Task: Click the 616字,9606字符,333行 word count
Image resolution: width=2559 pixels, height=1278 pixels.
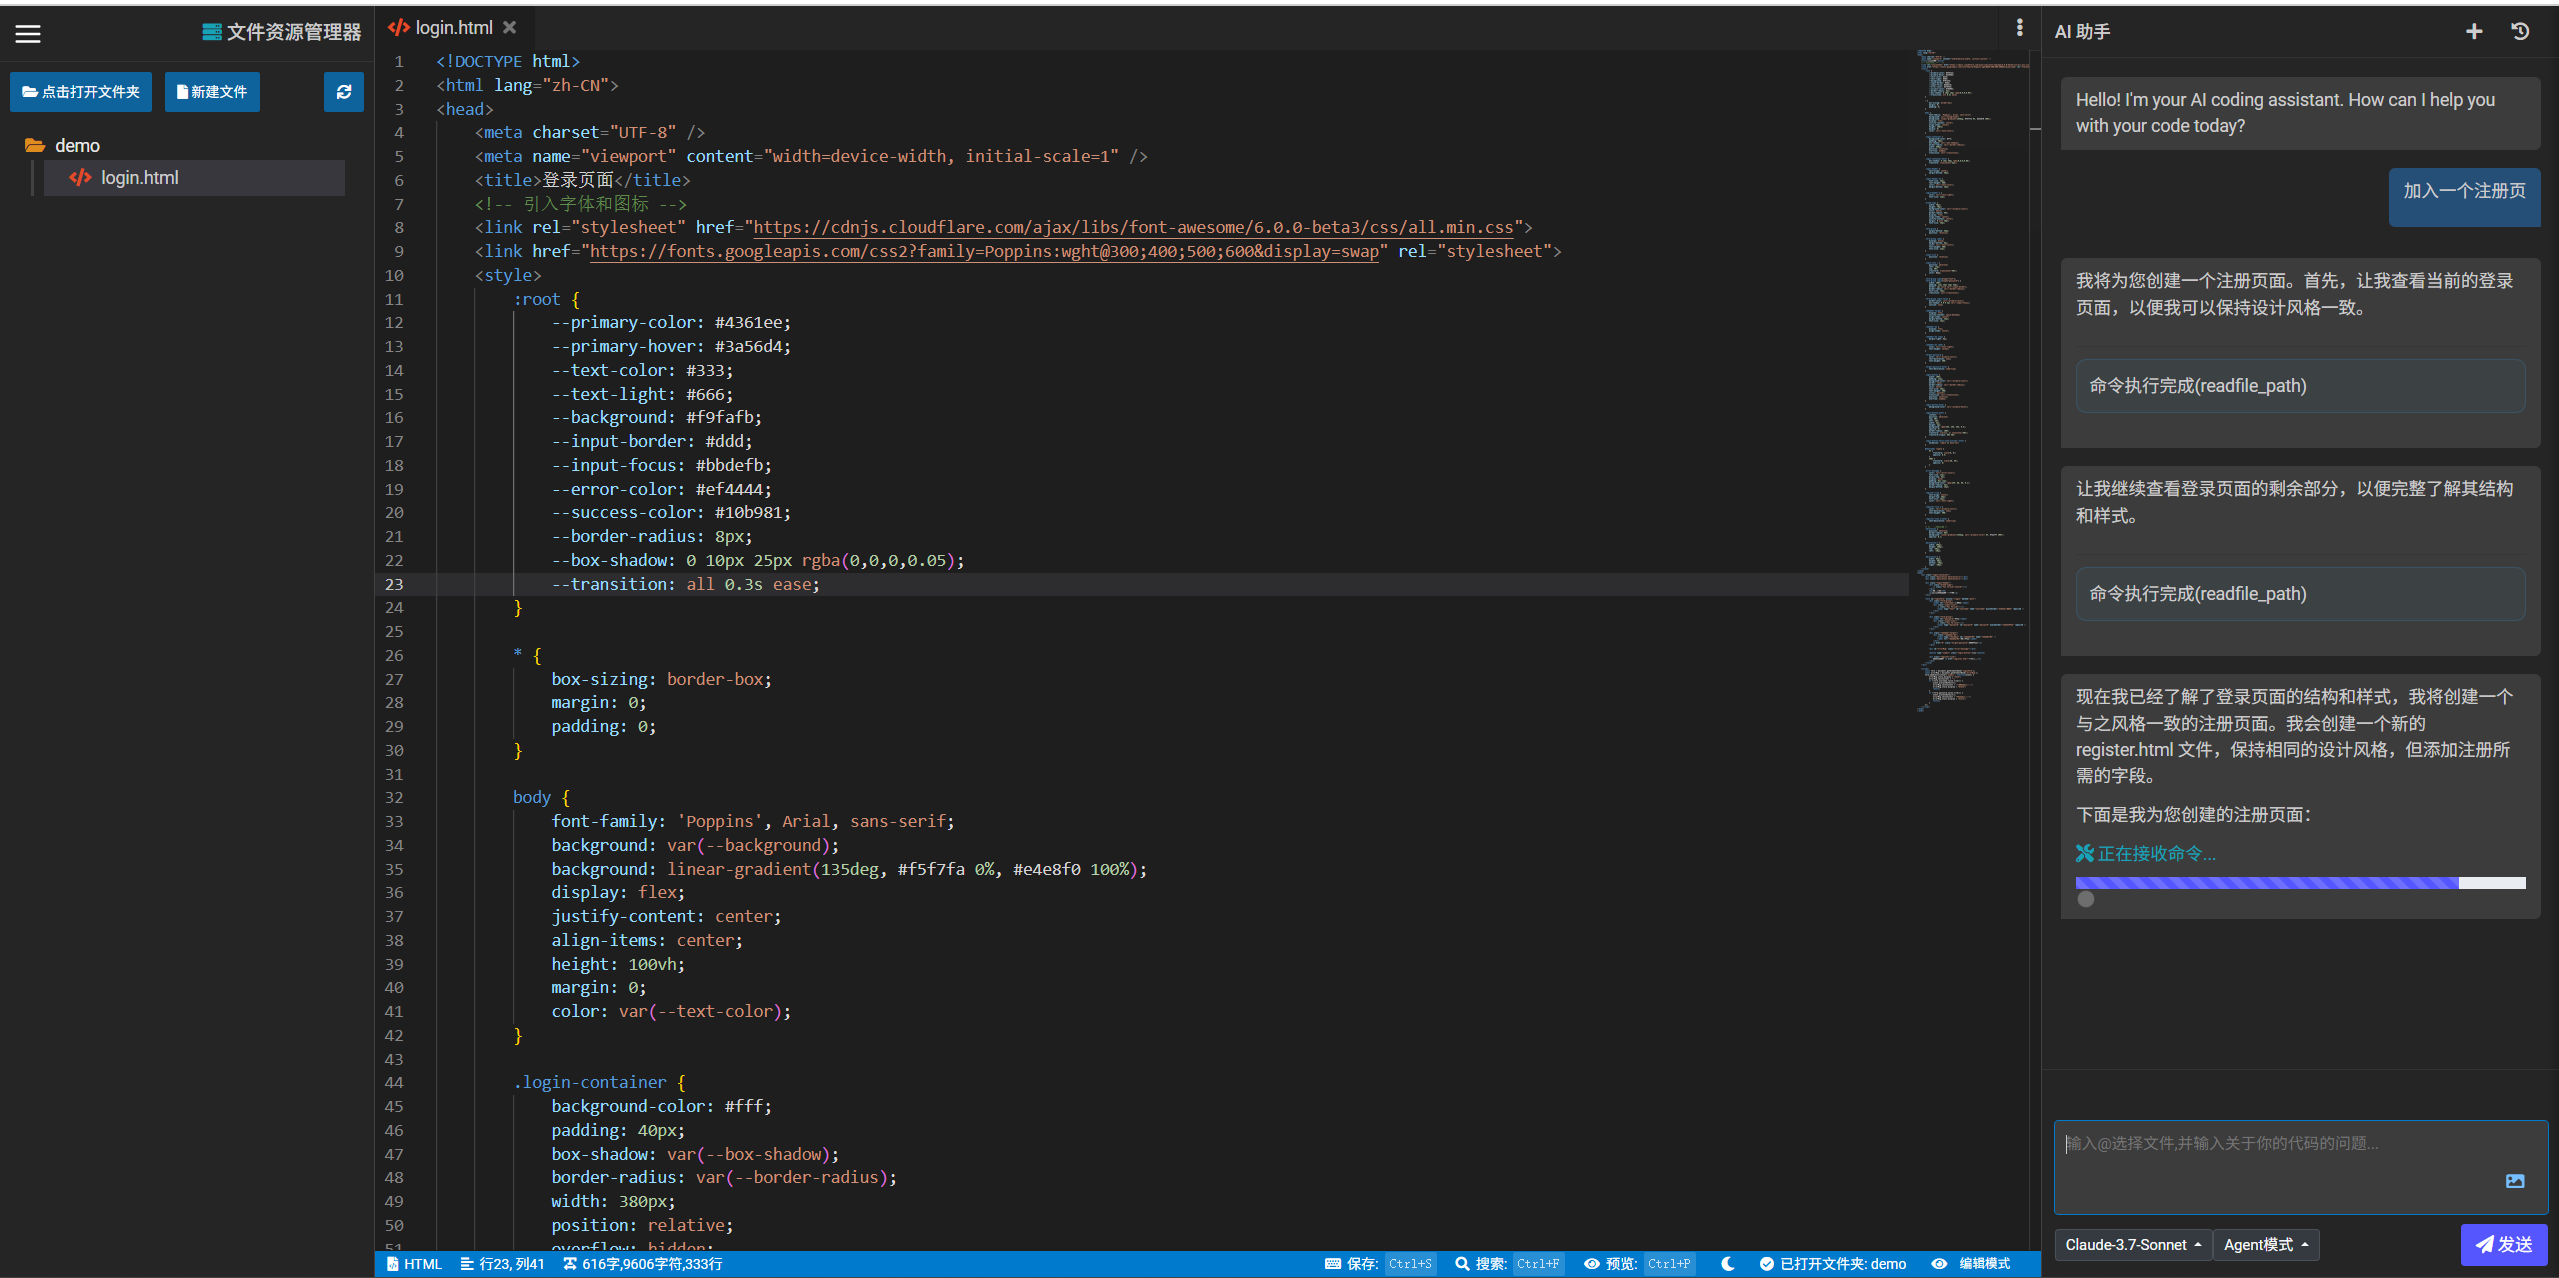Action: [x=642, y=1265]
